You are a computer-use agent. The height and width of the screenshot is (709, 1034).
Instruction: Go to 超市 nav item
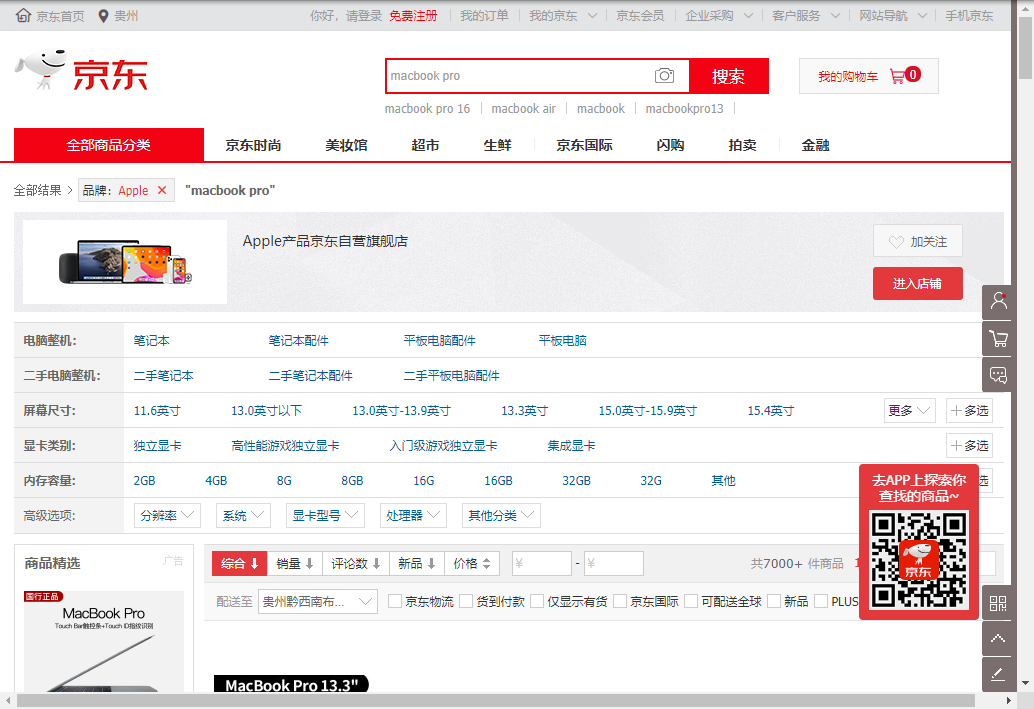pos(425,146)
